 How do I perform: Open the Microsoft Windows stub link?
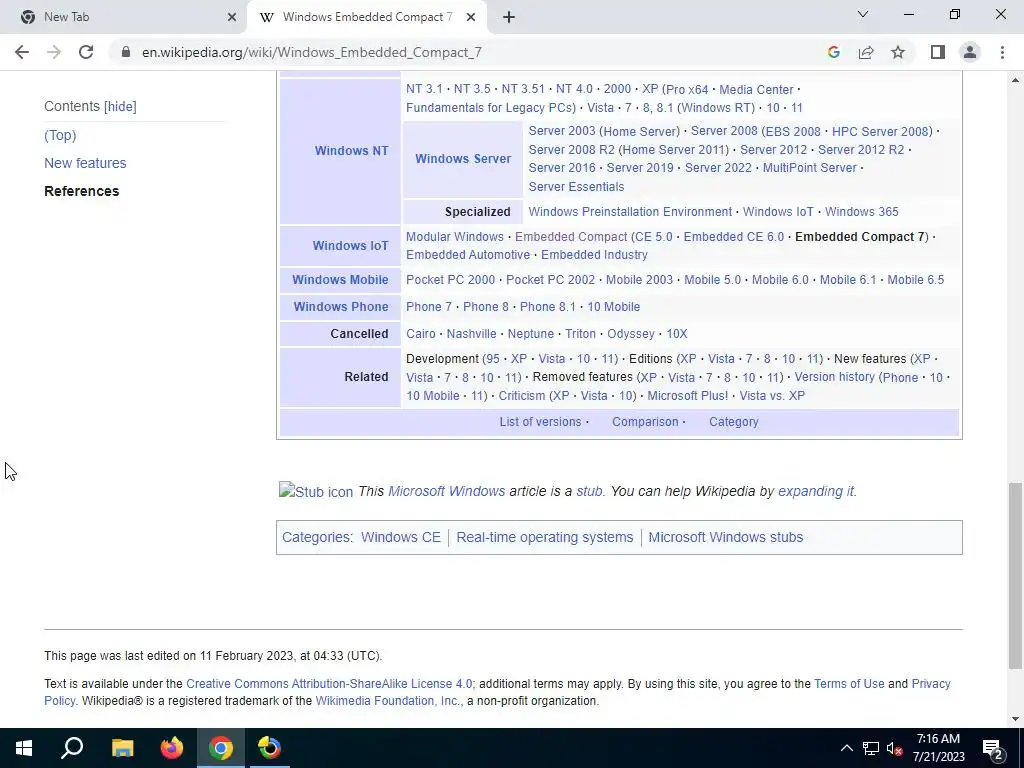pyautogui.click(x=446, y=491)
